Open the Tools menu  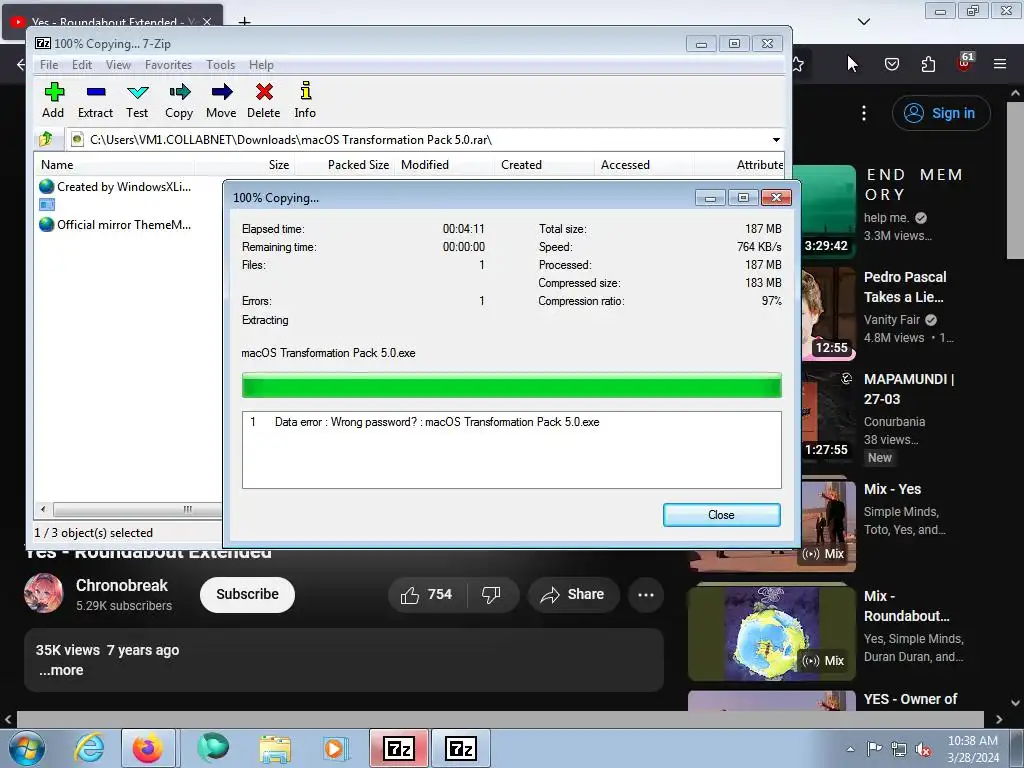coord(221,65)
